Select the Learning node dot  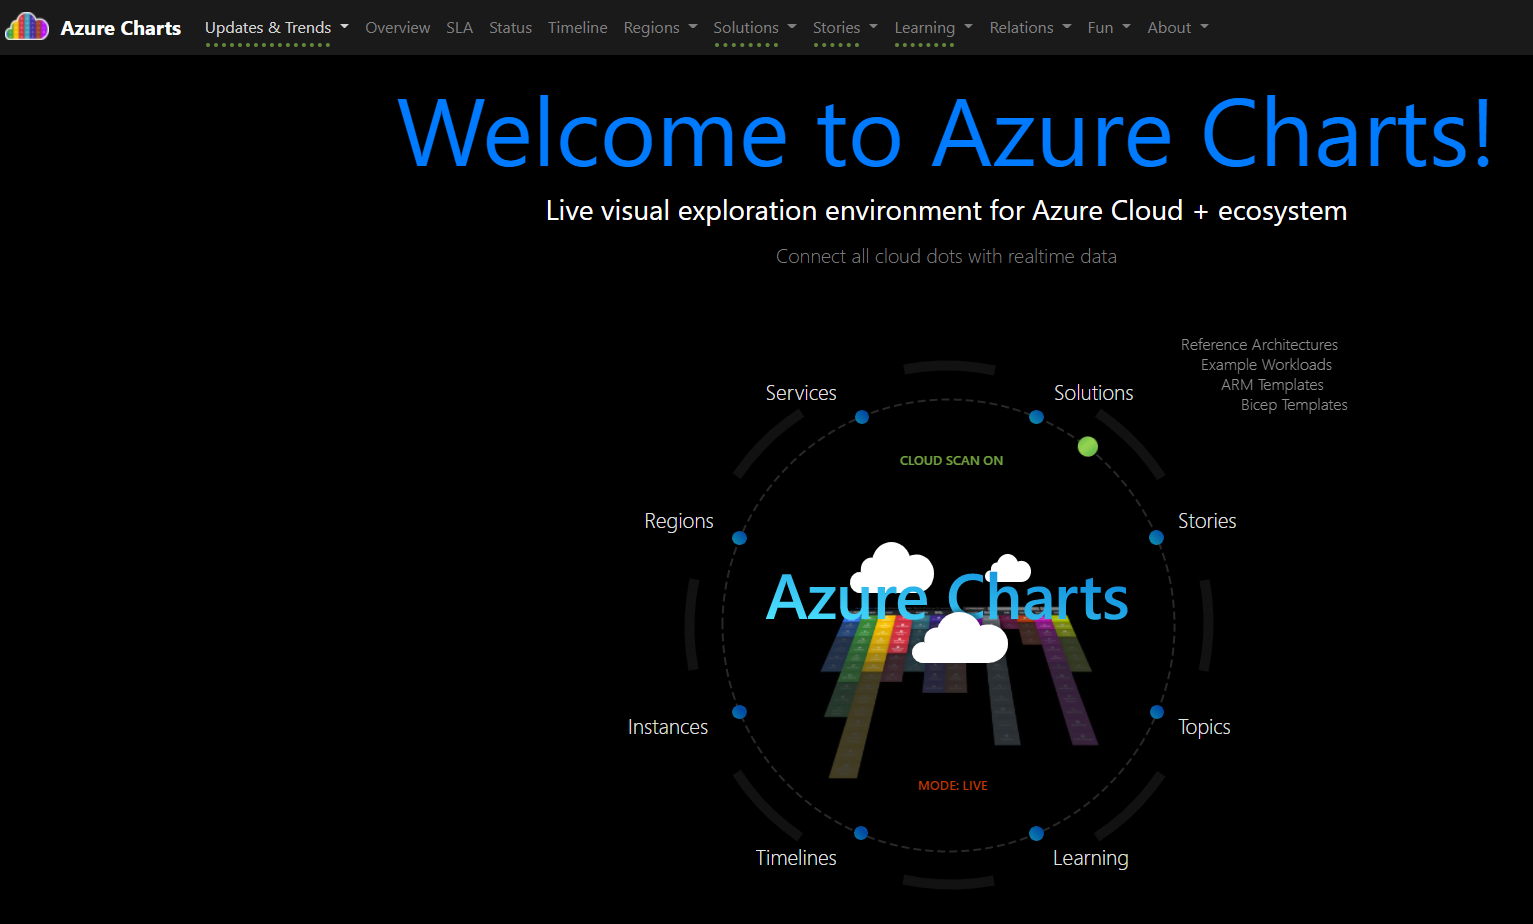[1036, 832]
